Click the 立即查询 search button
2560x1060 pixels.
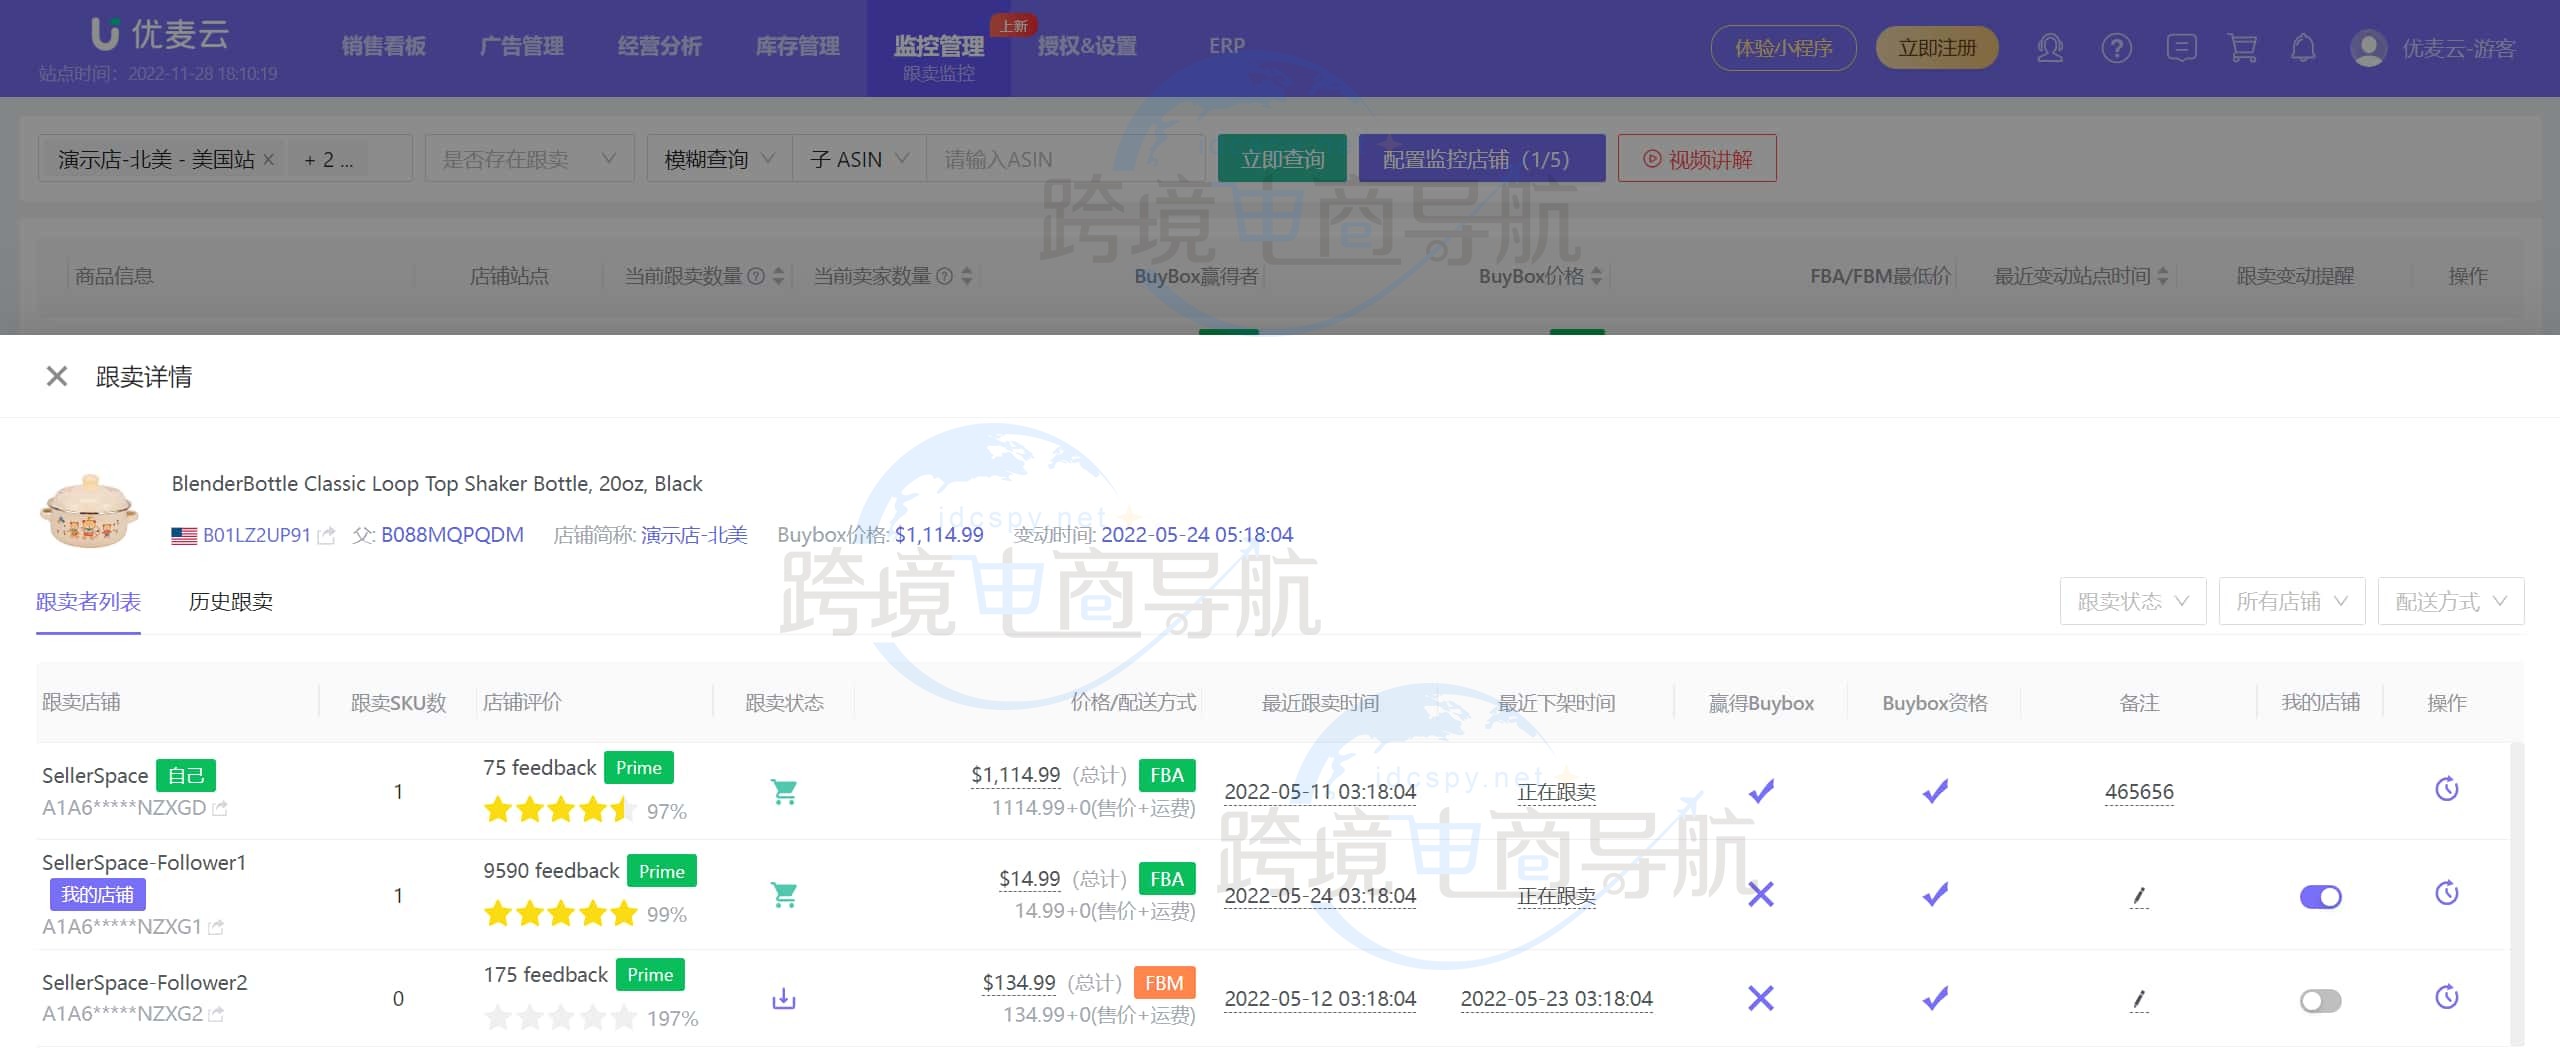click(x=1281, y=159)
